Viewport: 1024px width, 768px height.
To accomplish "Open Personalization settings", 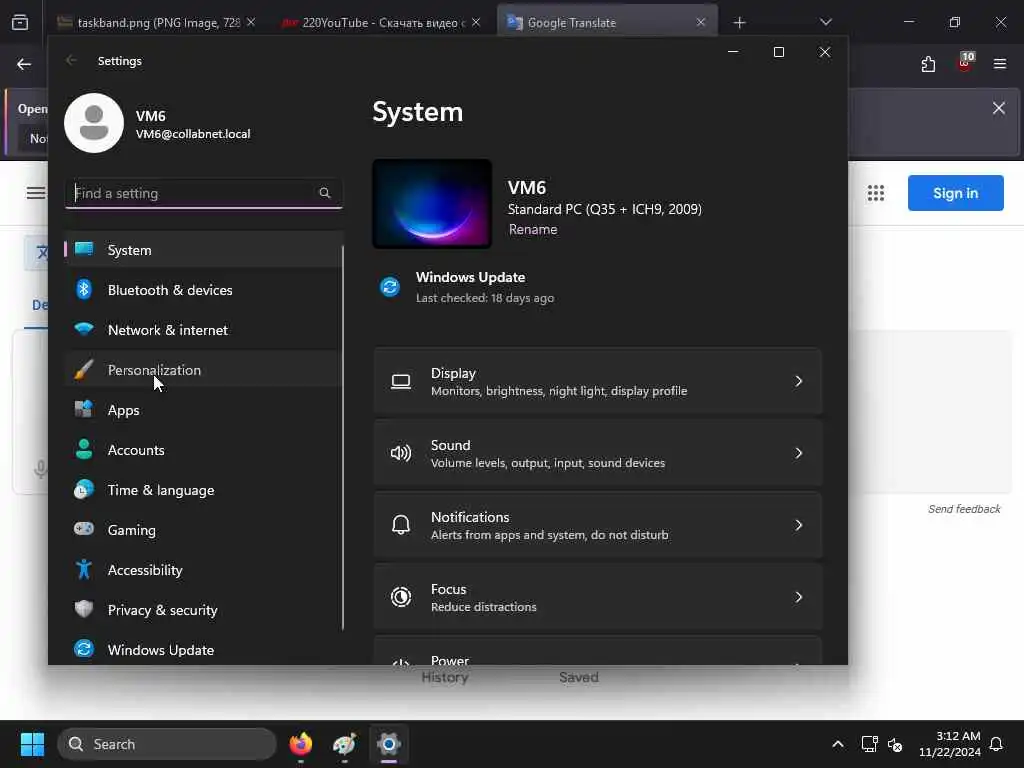I will click(203, 370).
